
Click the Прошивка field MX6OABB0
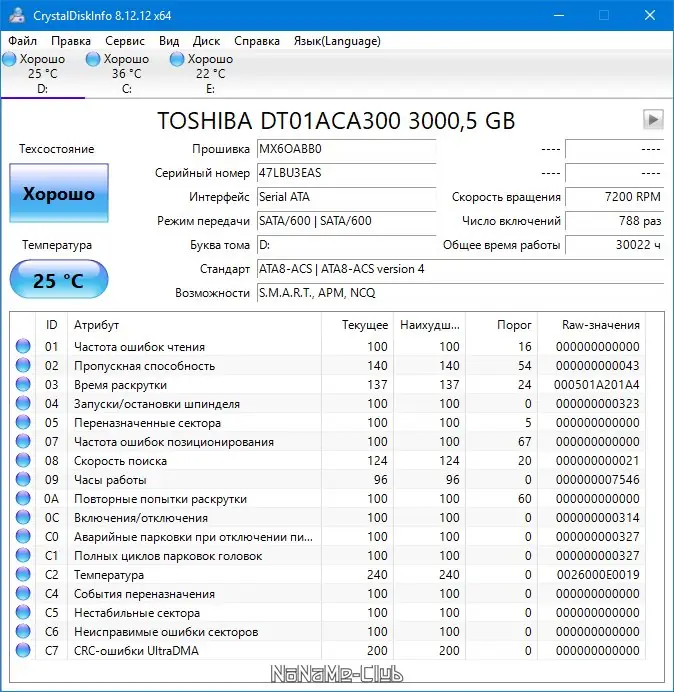click(x=346, y=149)
